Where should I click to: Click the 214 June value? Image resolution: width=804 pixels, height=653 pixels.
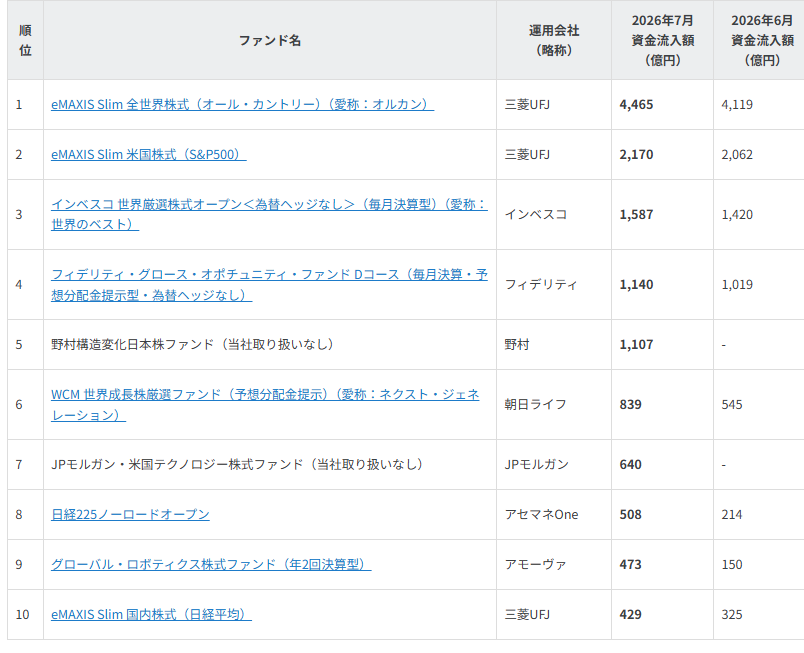click(732, 515)
